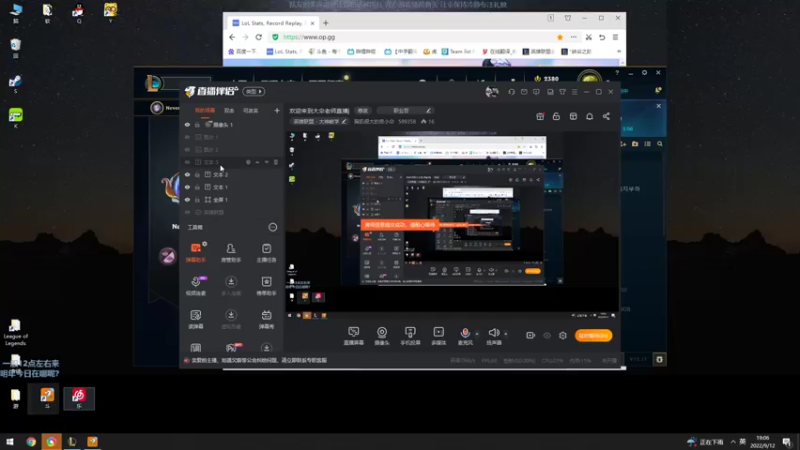Open streaming settings gear near start button
This screenshot has width=800, height=450.
[563, 335]
